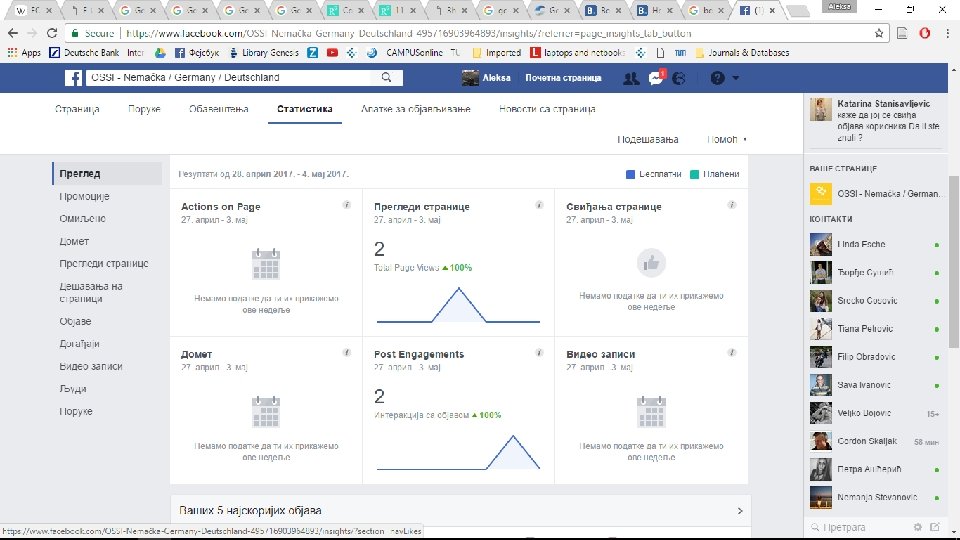Expand Помоћ dropdown

(727, 140)
